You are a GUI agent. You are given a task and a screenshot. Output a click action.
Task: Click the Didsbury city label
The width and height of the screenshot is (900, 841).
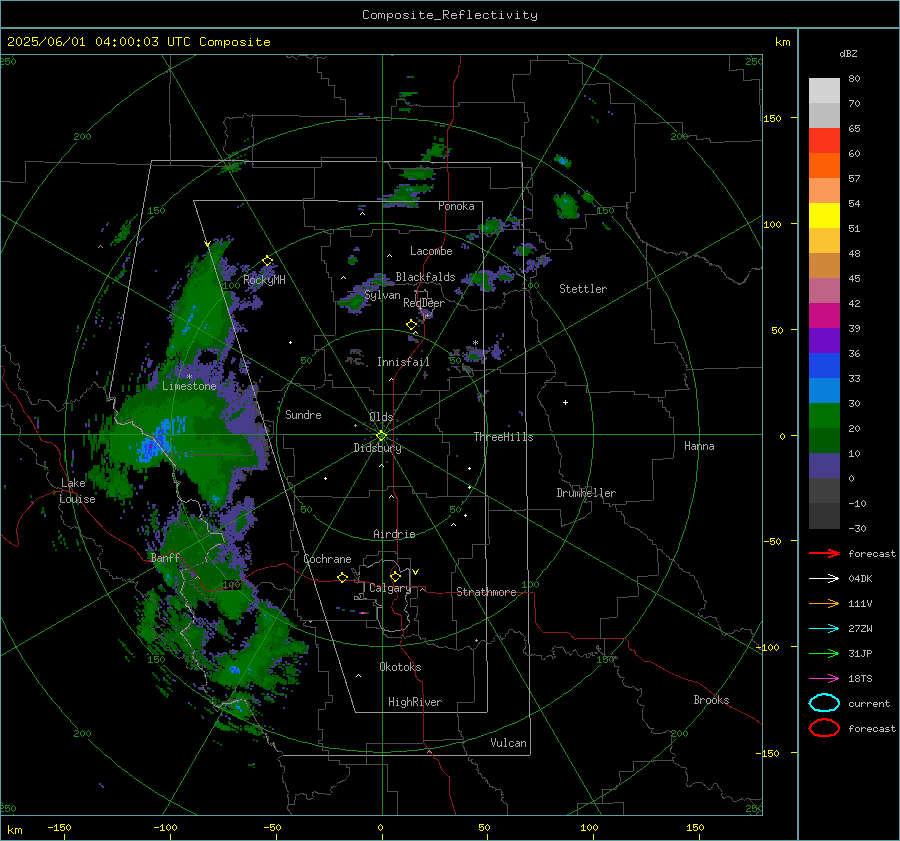click(378, 448)
